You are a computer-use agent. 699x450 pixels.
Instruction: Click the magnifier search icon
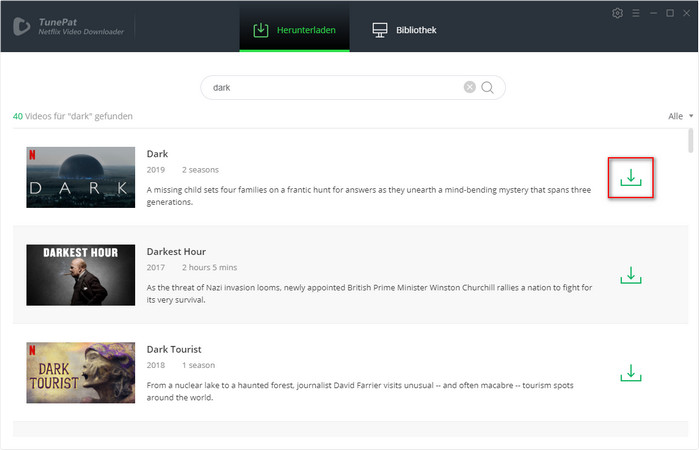click(487, 87)
